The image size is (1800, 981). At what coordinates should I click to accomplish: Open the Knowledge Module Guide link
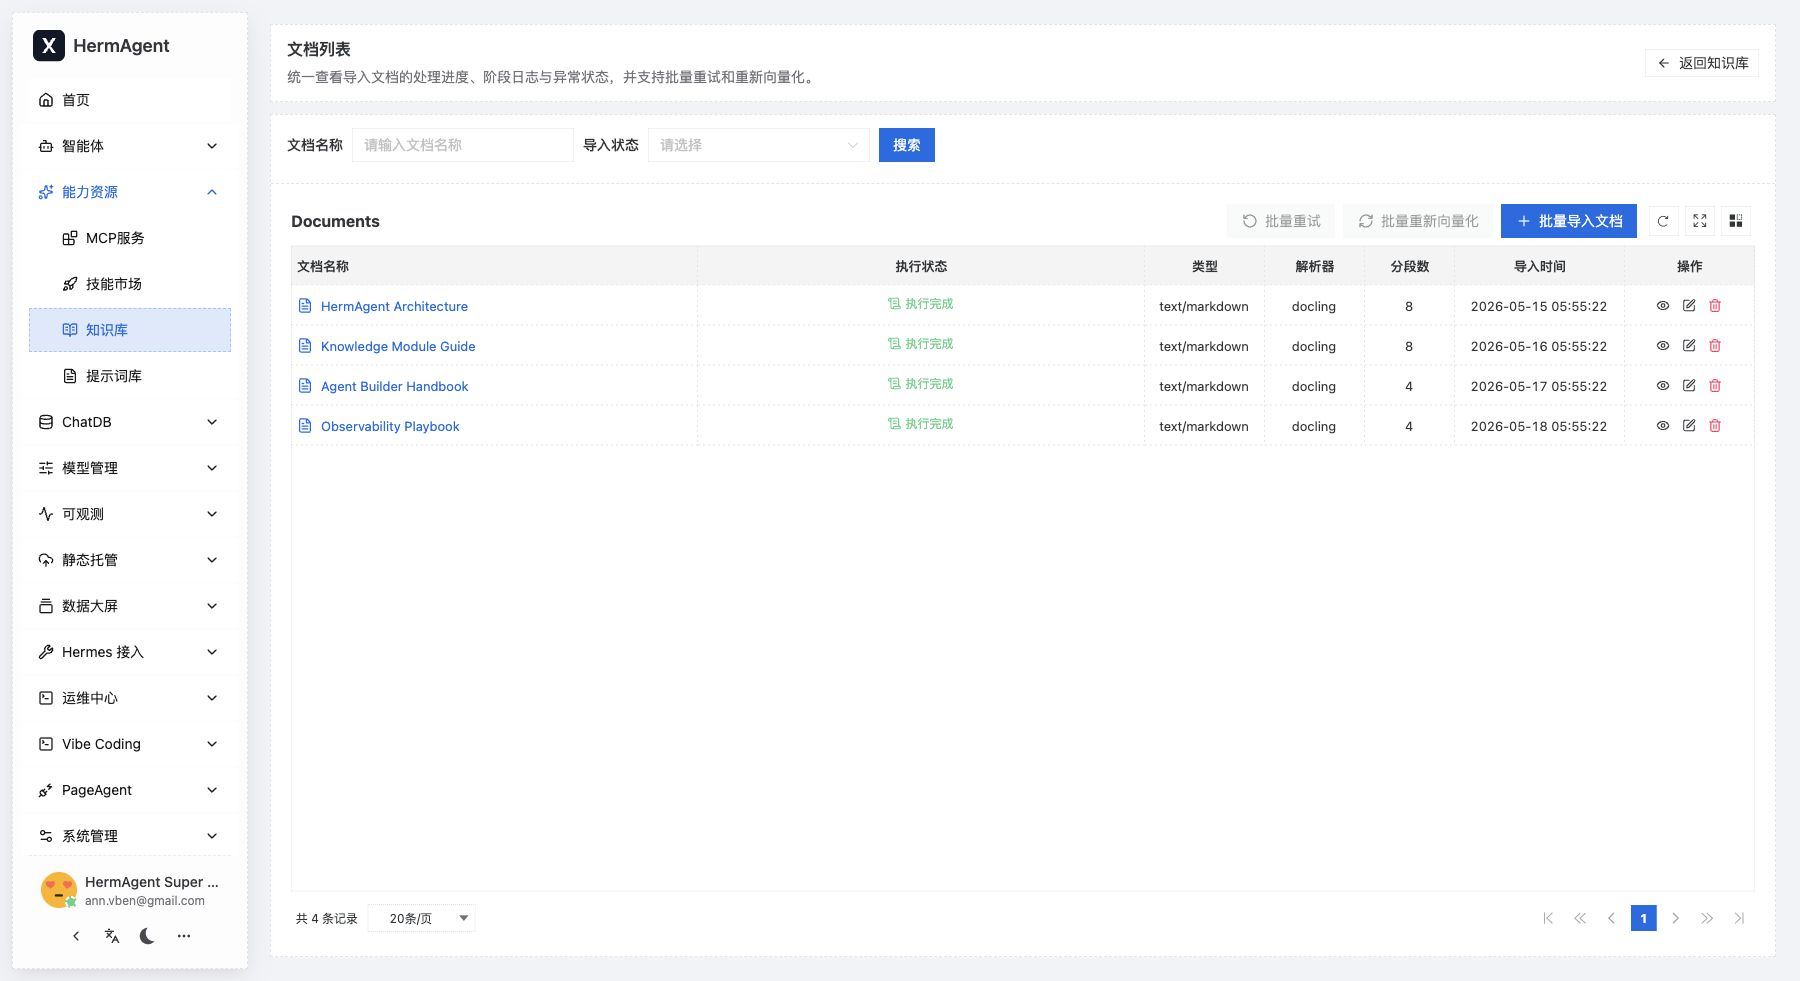coord(398,346)
